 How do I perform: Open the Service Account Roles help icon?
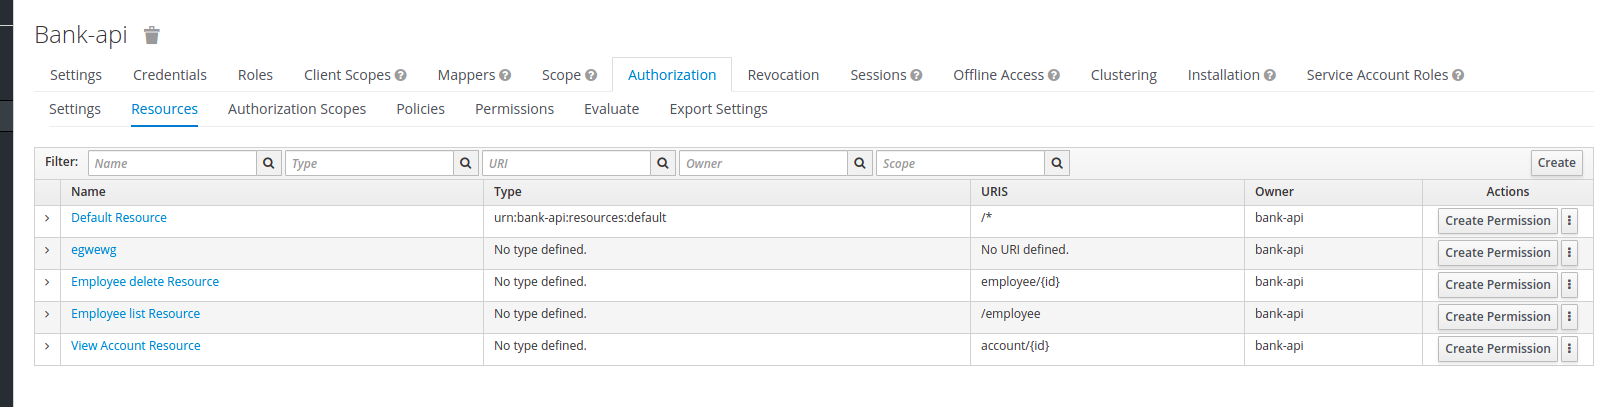click(x=1458, y=75)
